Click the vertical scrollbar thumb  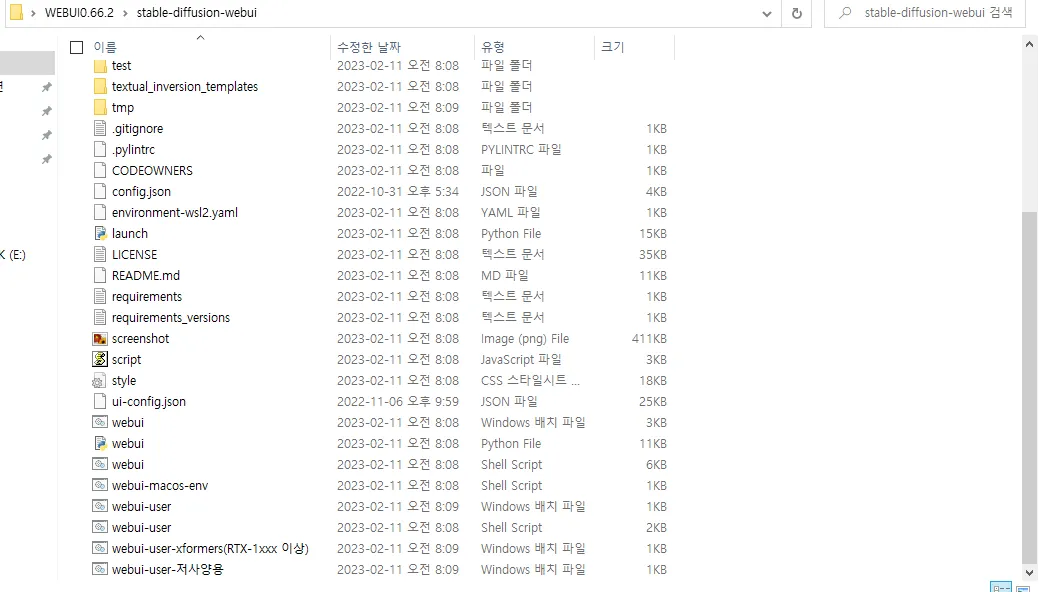click(x=1029, y=386)
